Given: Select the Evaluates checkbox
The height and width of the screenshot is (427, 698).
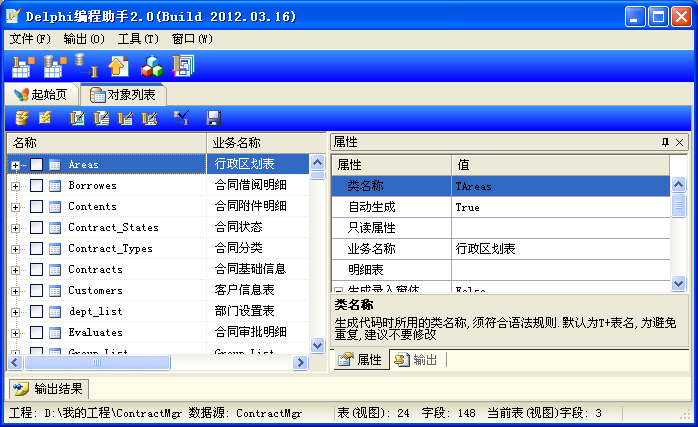Looking at the screenshot, I should click(37, 332).
